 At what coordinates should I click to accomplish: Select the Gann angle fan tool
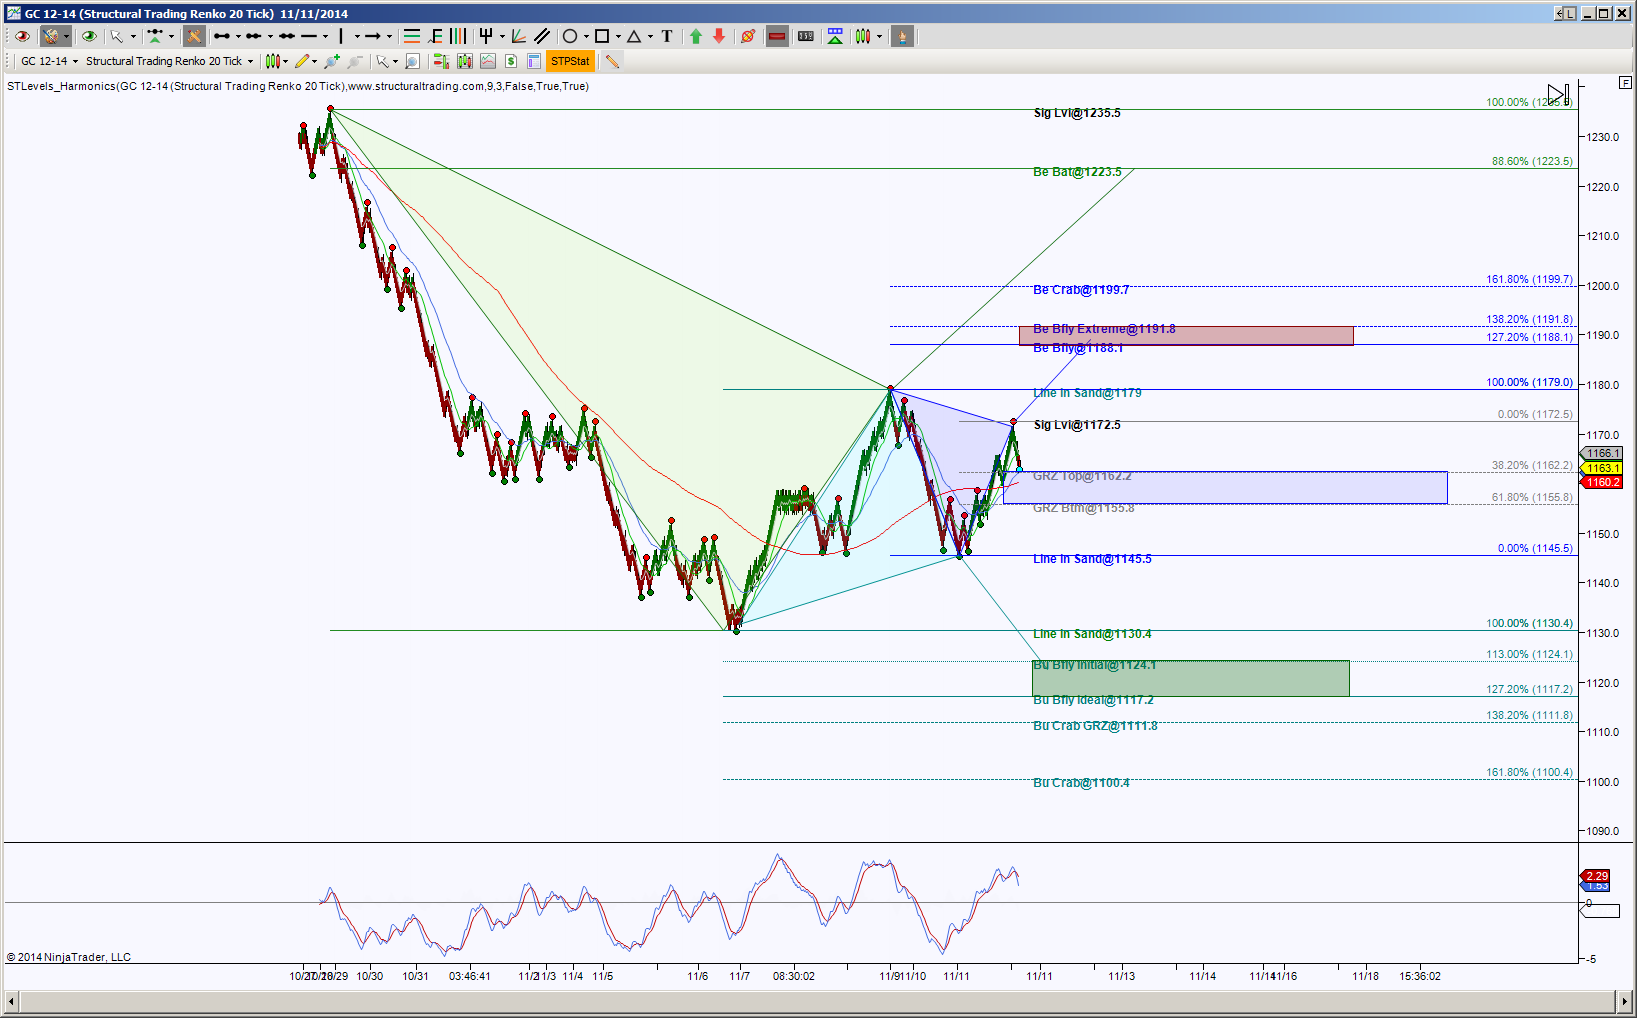518,36
